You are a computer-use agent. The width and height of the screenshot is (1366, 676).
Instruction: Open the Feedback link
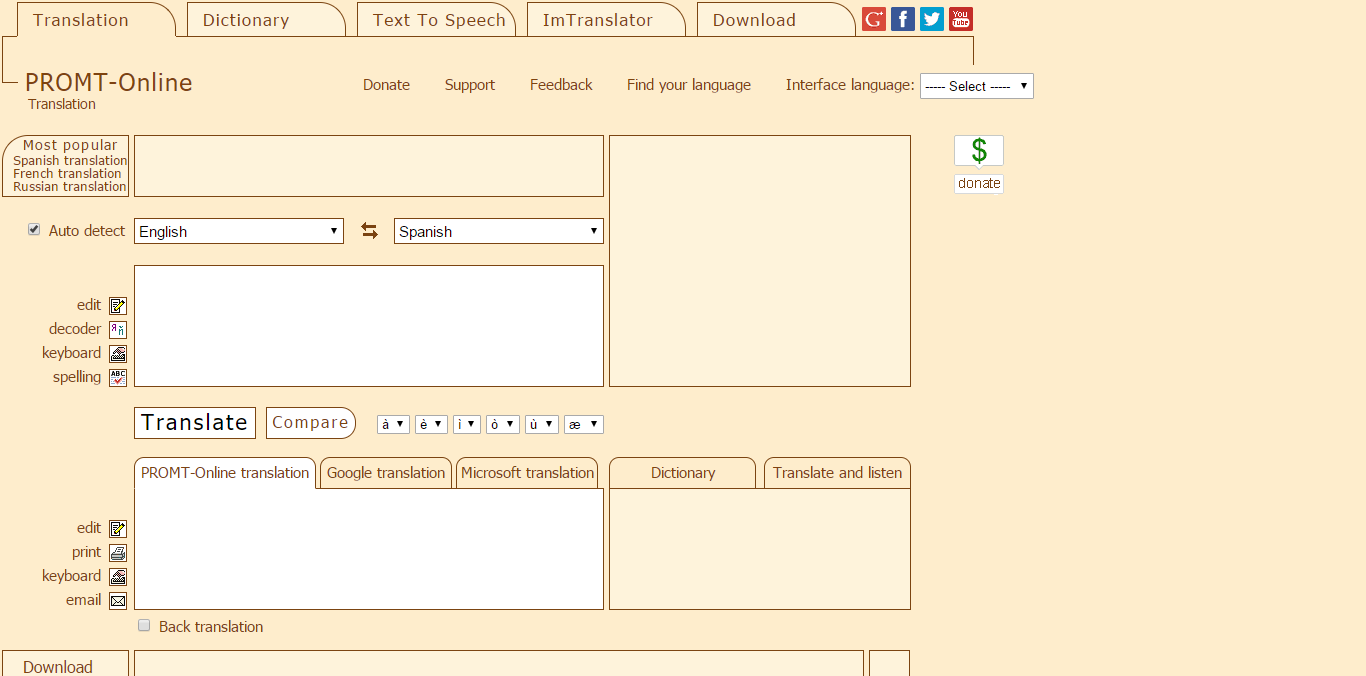click(561, 85)
